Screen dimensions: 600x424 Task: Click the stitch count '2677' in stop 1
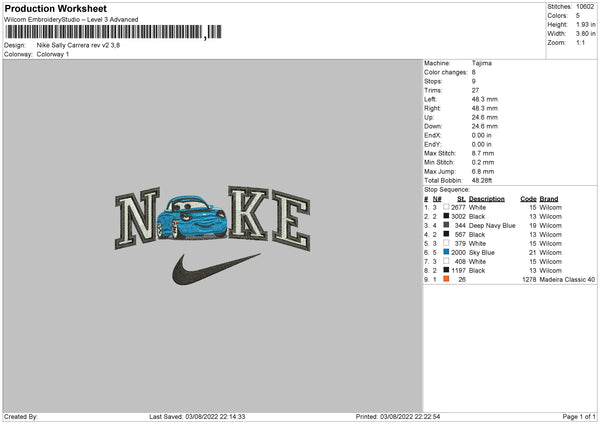click(x=458, y=207)
